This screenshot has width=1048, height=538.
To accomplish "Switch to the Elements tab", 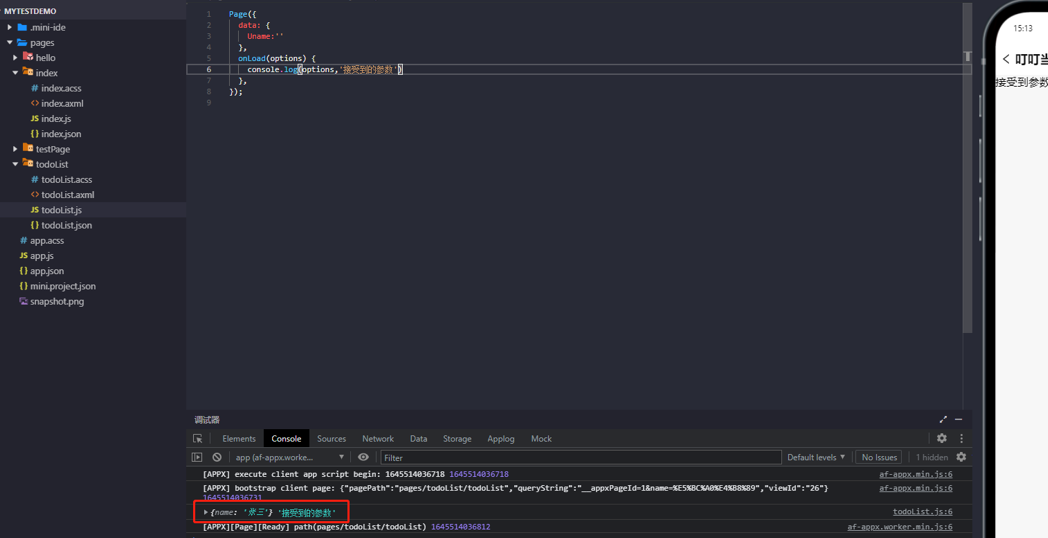I will pyautogui.click(x=239, y=438).
